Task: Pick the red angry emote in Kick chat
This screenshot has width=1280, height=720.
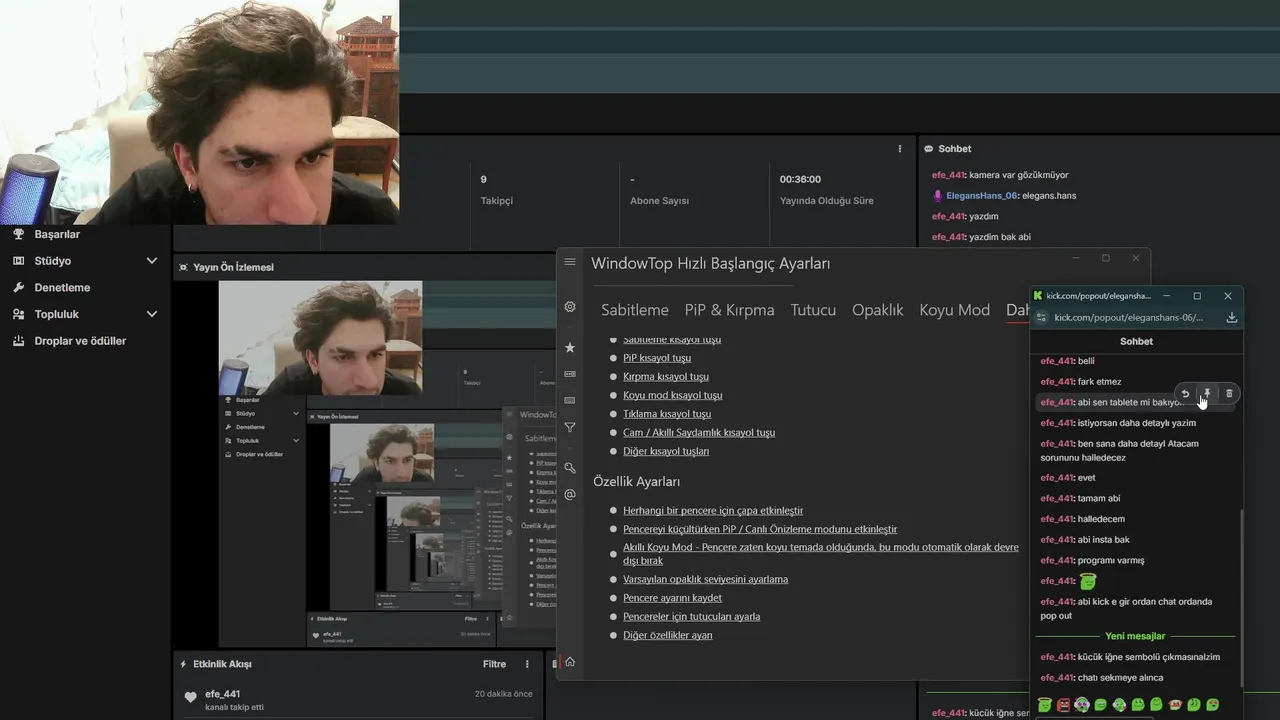Action: click(x=1064, y=705)
